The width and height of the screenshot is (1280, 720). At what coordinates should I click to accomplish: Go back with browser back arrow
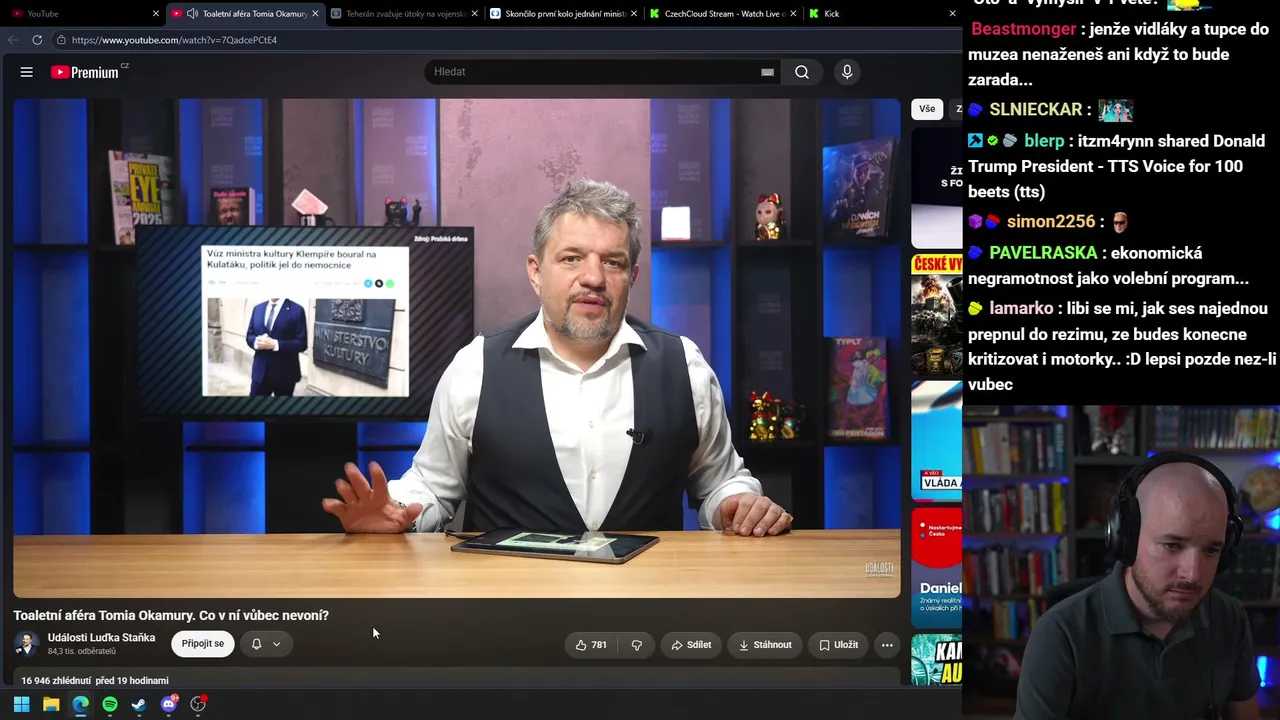13,40
